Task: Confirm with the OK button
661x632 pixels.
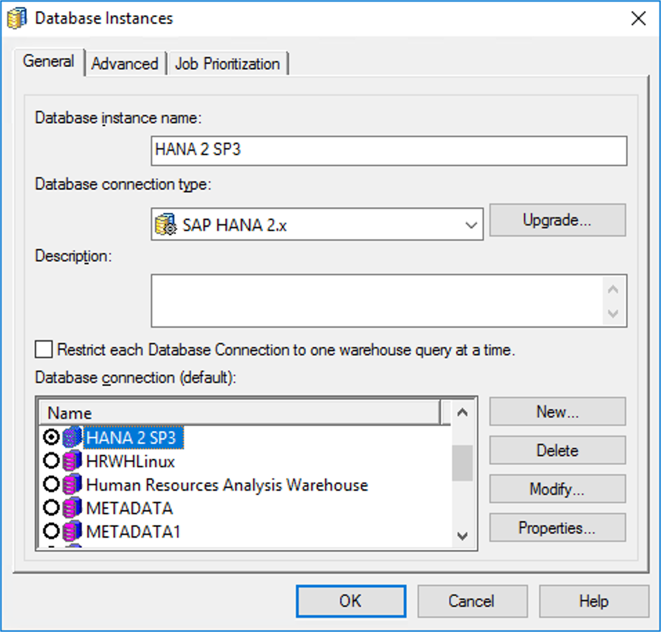Action: click(351, 601)
